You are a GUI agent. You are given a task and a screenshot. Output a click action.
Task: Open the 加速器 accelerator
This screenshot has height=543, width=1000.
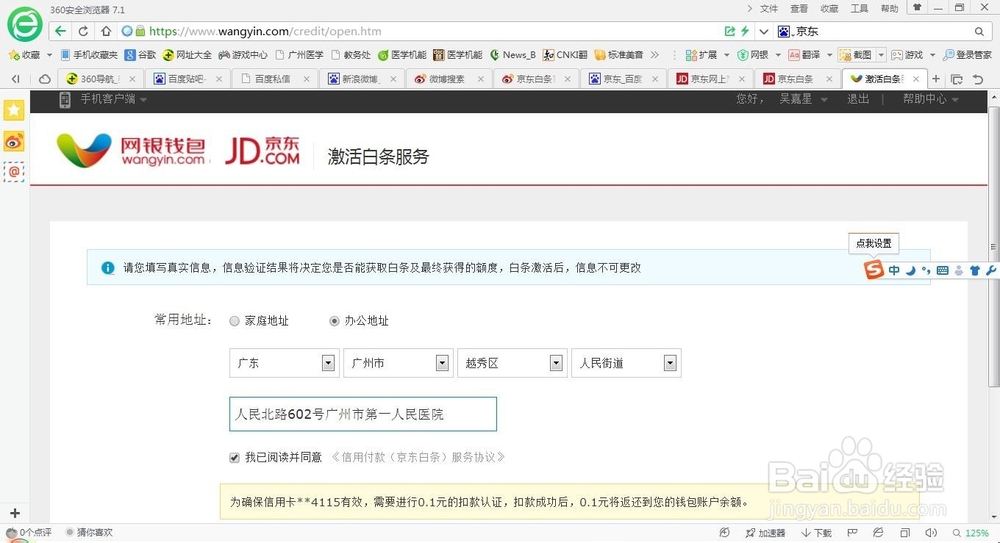(765, 533)
